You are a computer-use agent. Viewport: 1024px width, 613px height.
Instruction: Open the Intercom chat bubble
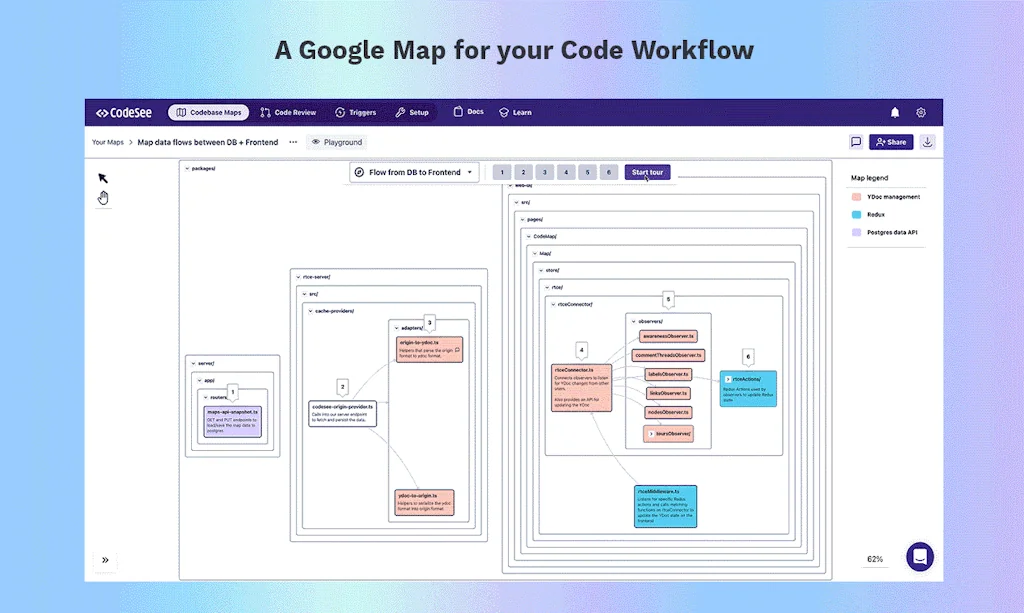pos(919,556)
